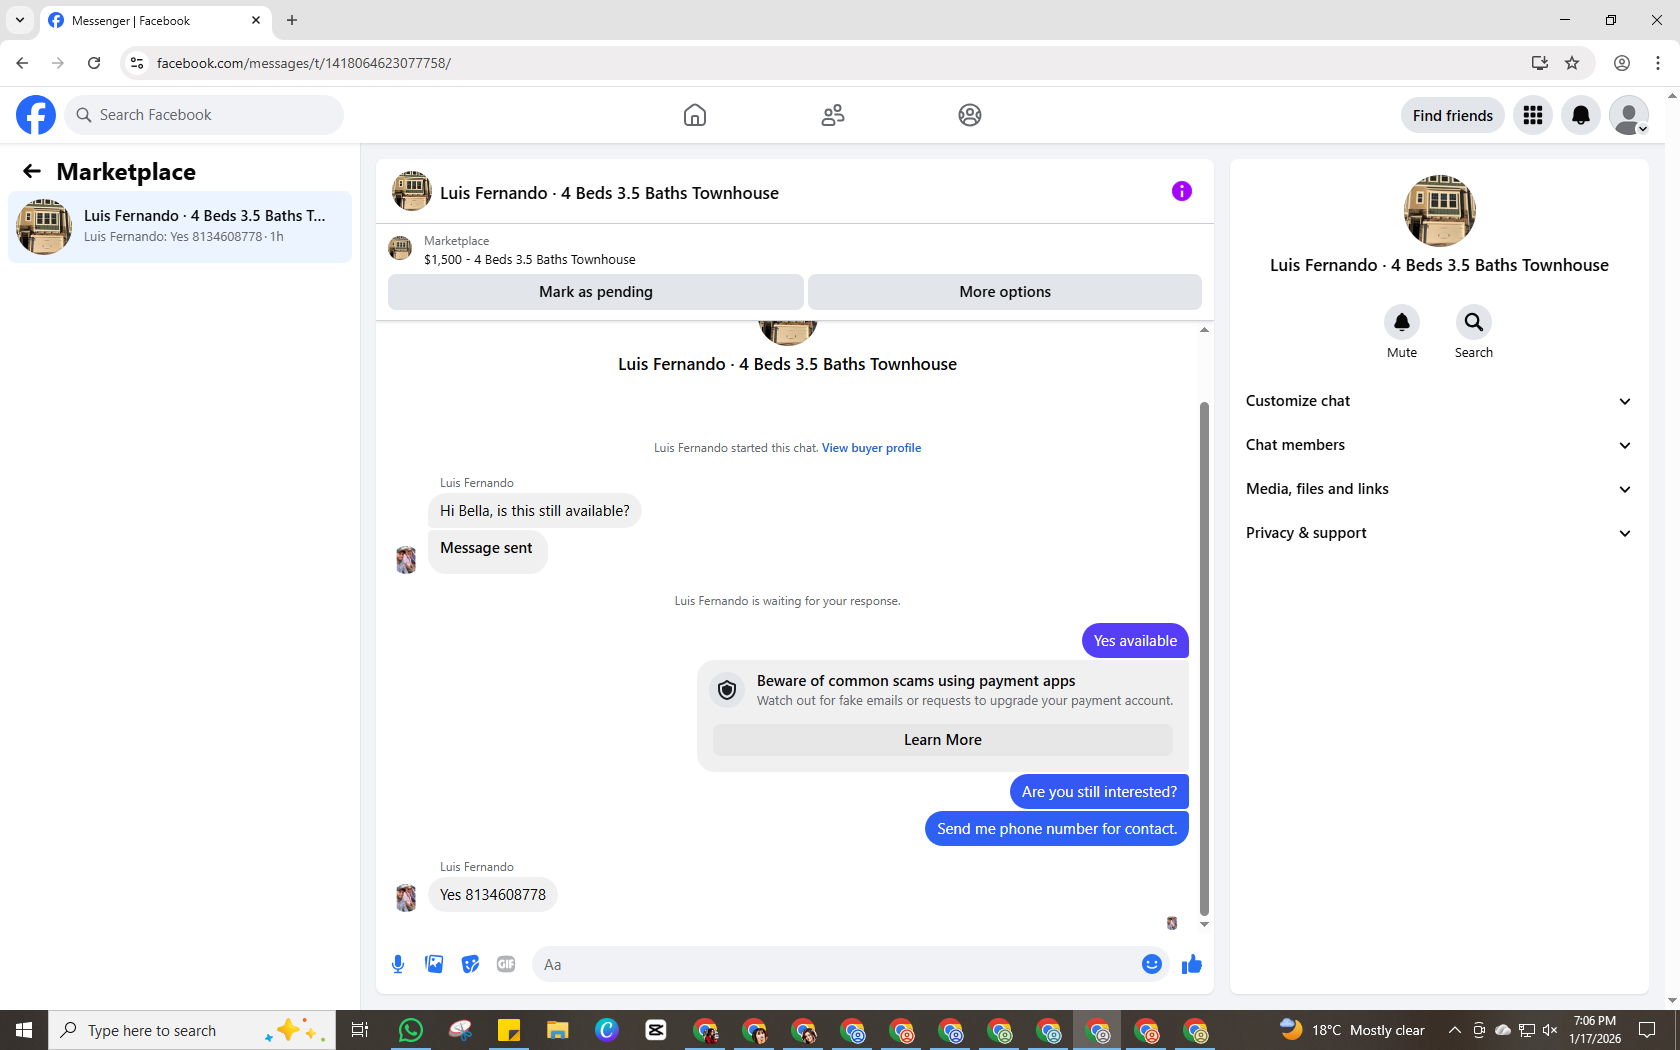Click the 'Yes available' message bubble
The image size is (1680, 1050).
[x=1135, y=641]
